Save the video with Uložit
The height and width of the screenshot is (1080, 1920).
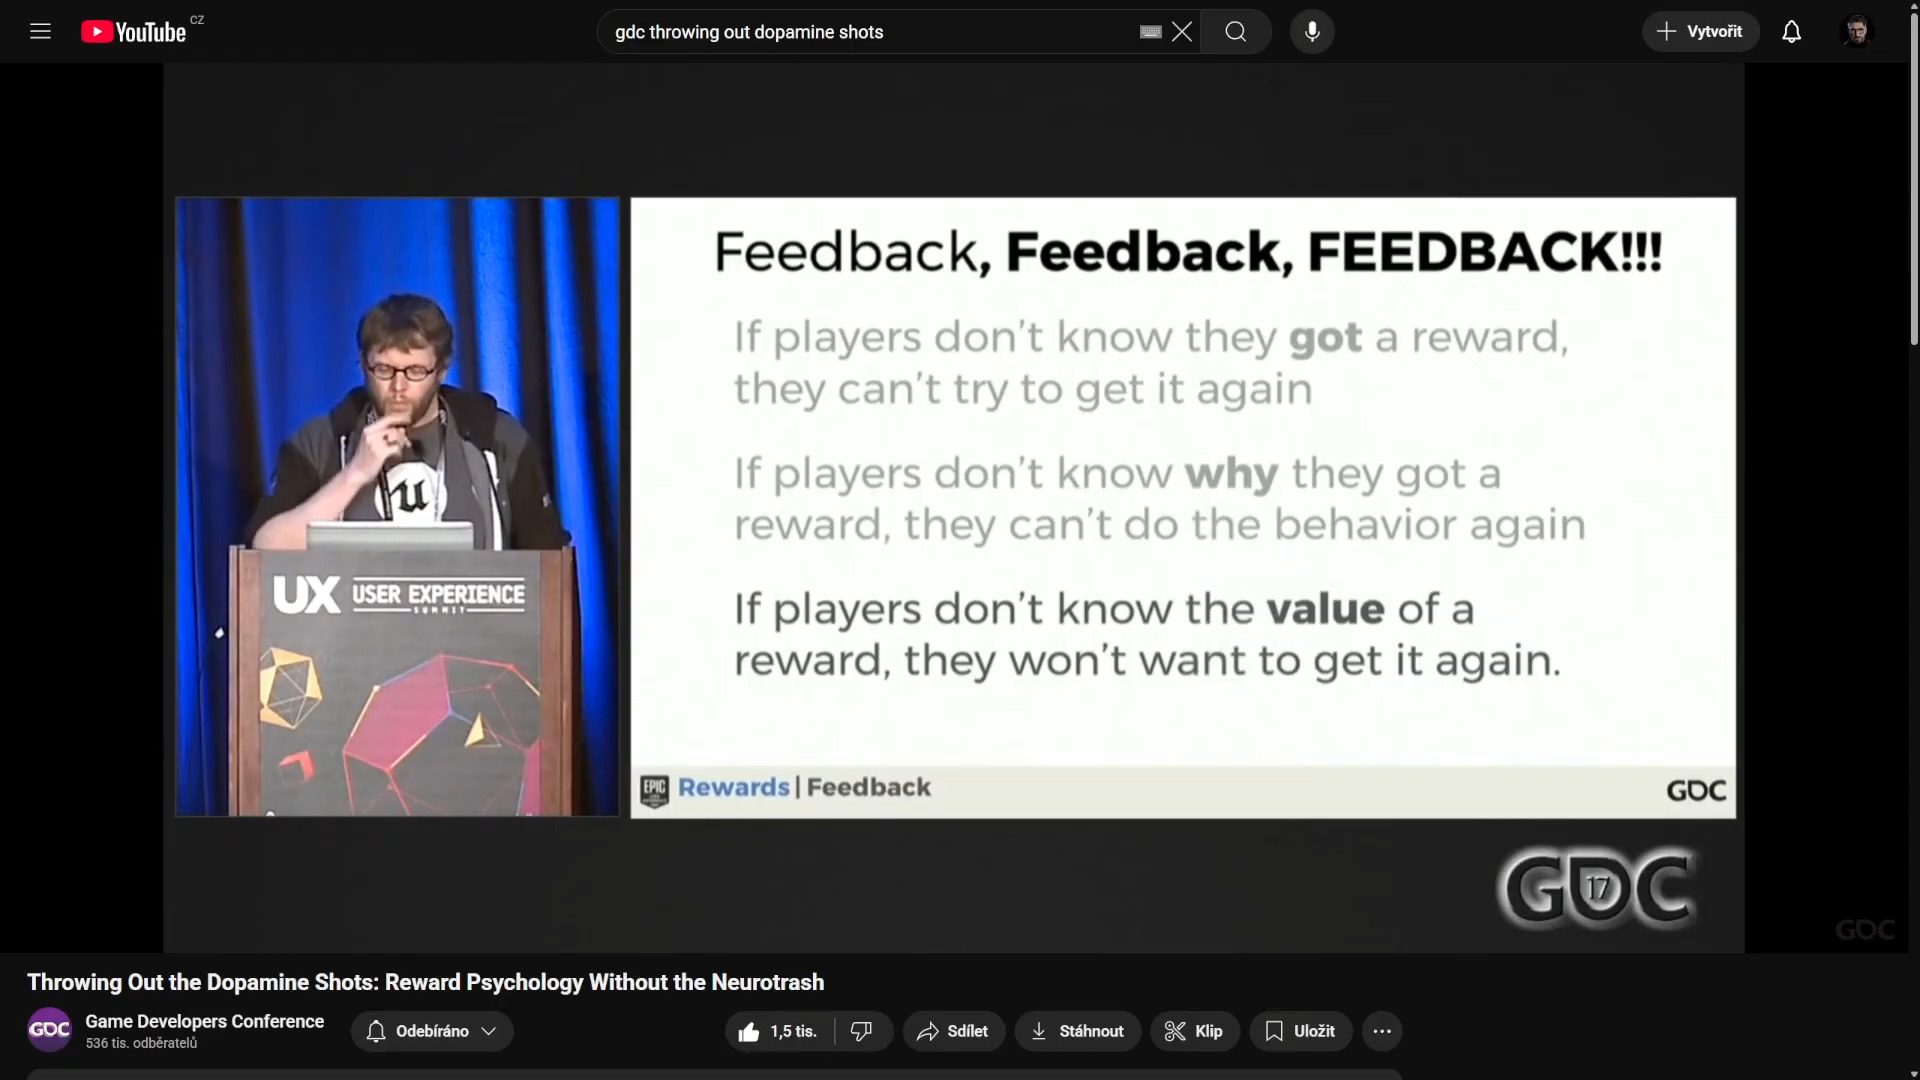[x=1299, y=1031]
